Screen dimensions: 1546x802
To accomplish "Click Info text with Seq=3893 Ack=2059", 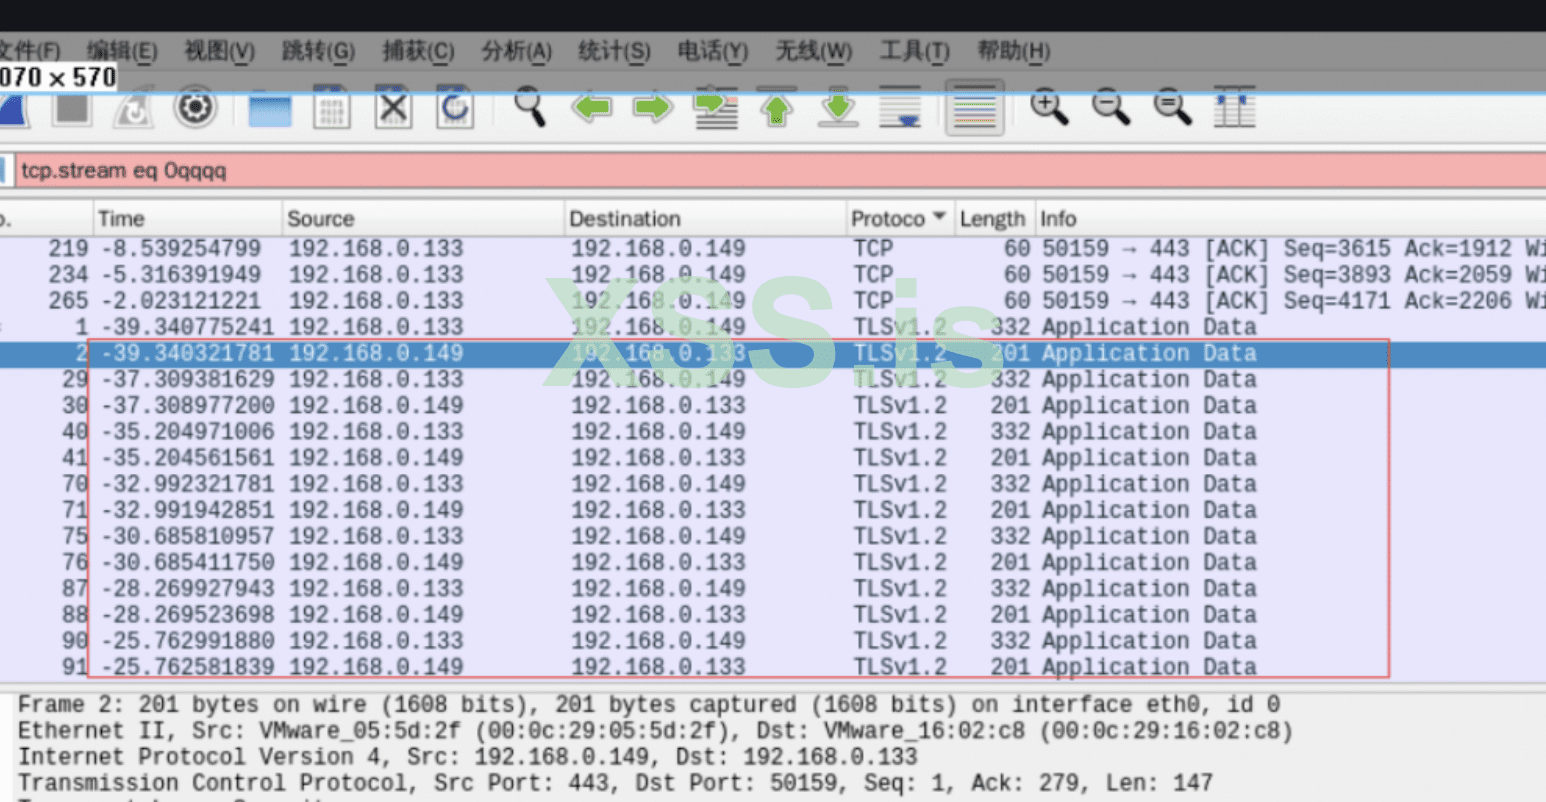I will pos(1294,275).
